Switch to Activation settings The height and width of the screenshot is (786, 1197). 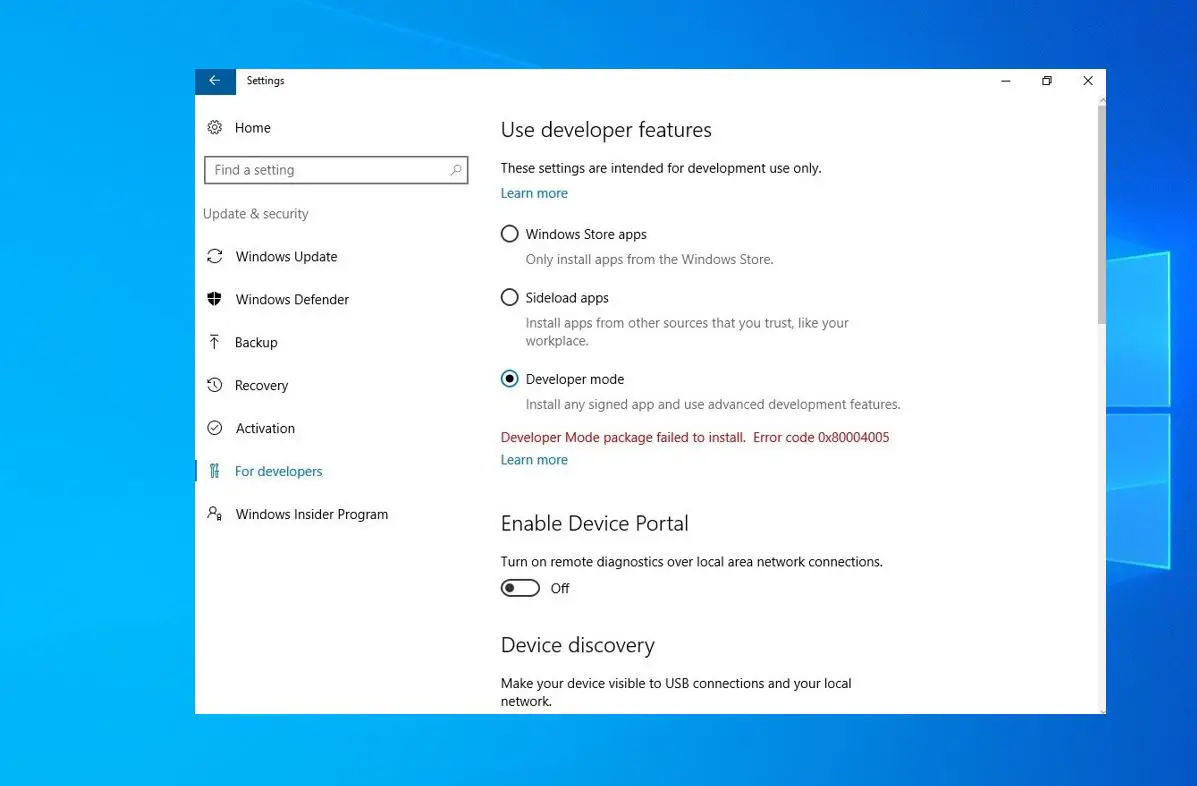[x=265, y=428]
